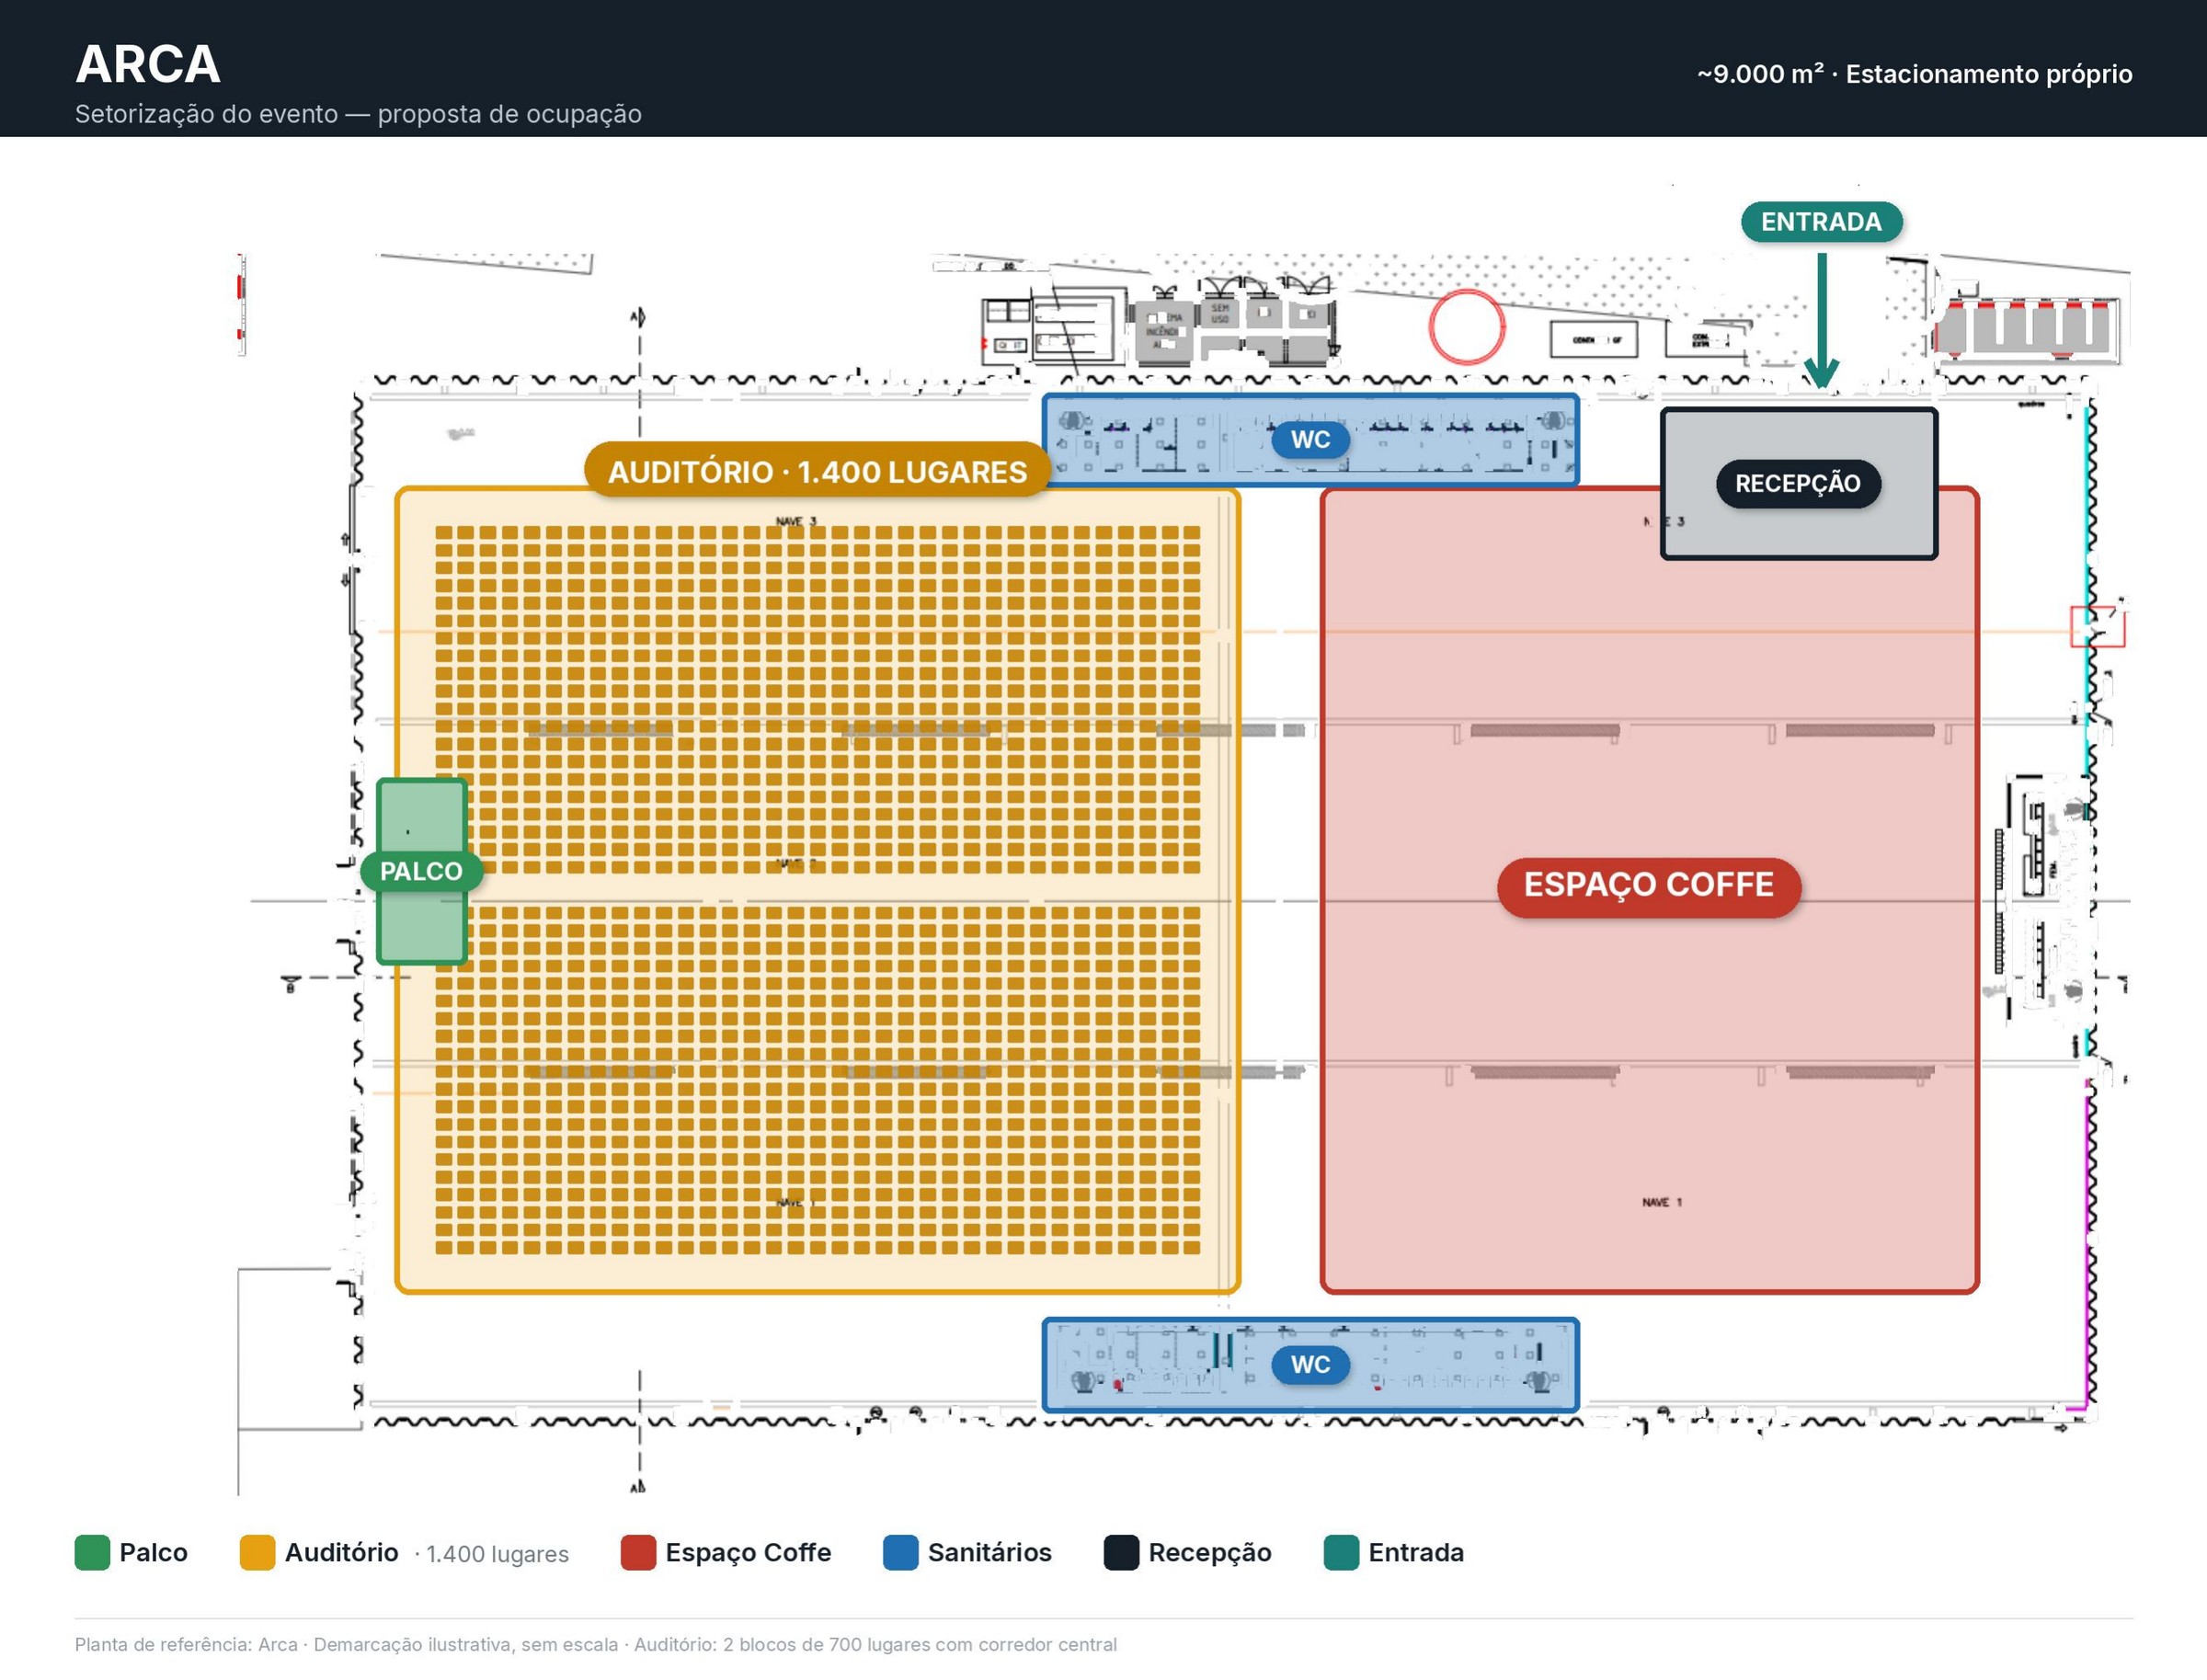Click the ARCA title
2207x1680 pixels.
(x=148, y=65)
